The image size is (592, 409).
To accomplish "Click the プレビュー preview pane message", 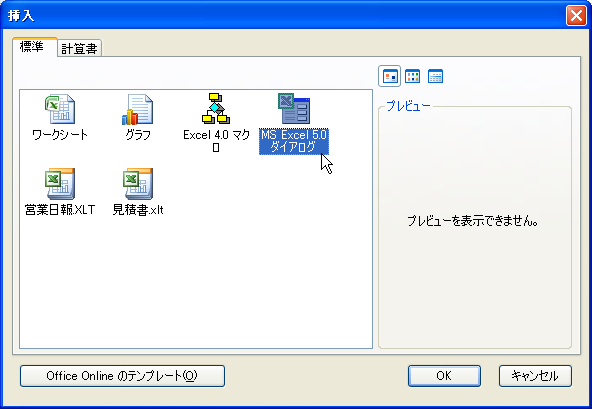I will 473,221.
